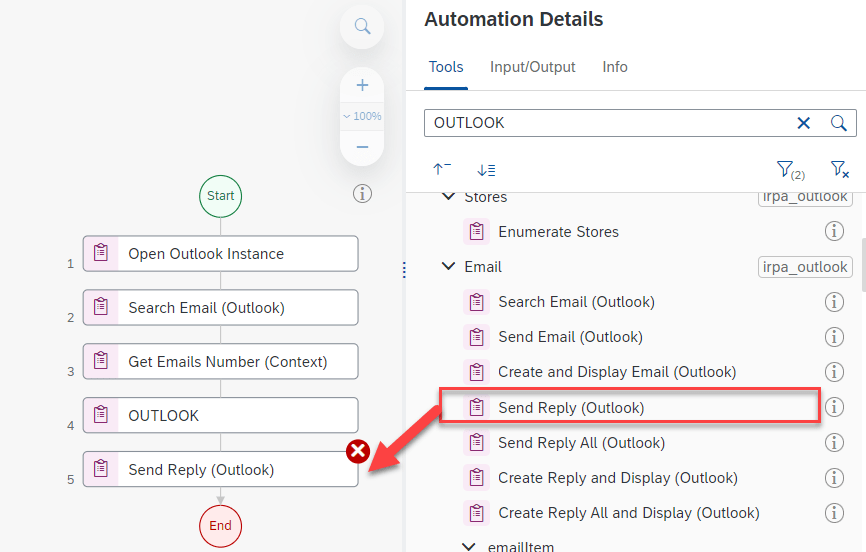
Task: Click the End node in the workflow
Action: click(220, 526)
